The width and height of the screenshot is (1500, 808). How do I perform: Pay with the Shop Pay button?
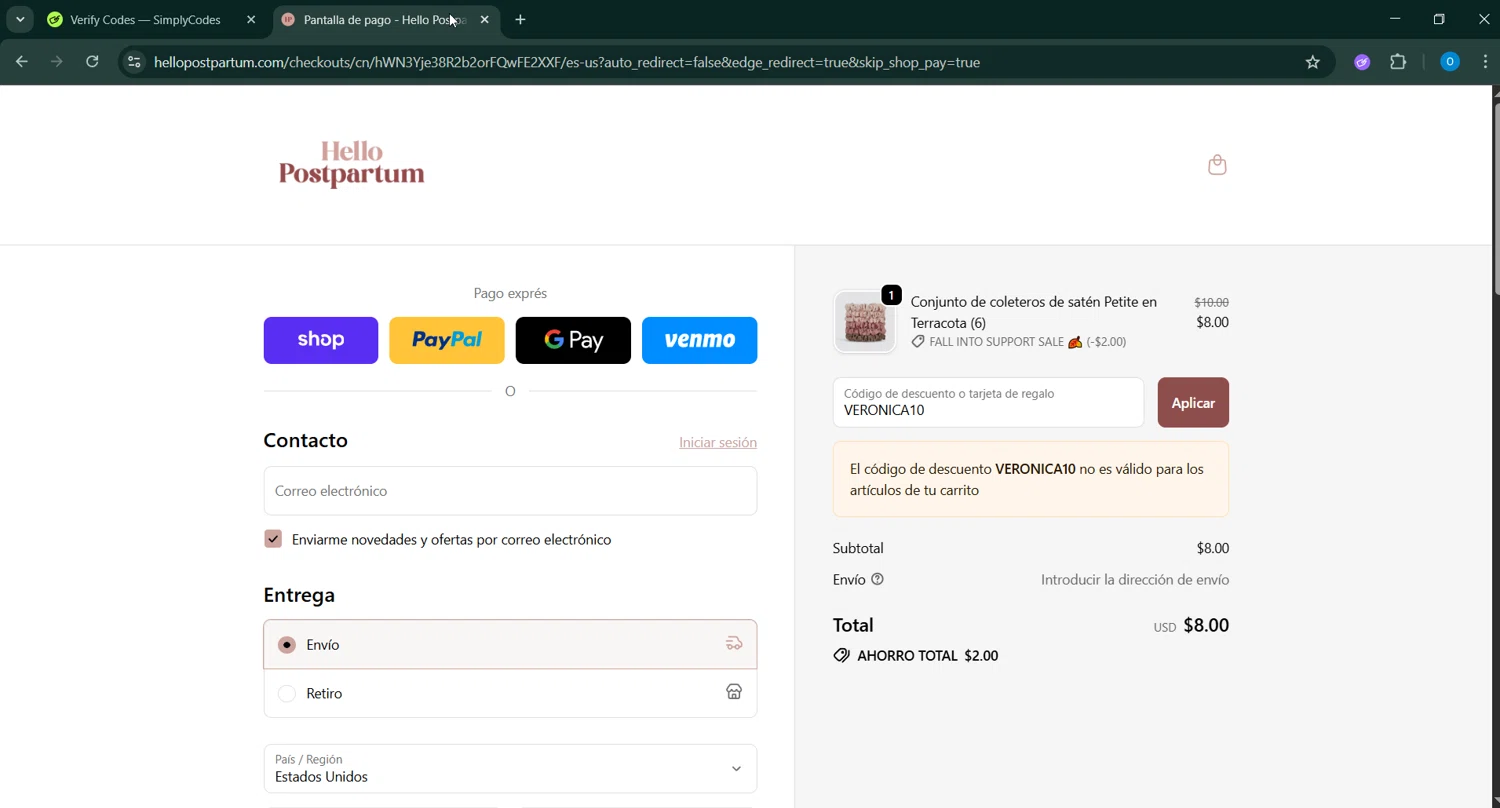click(321, 340)
